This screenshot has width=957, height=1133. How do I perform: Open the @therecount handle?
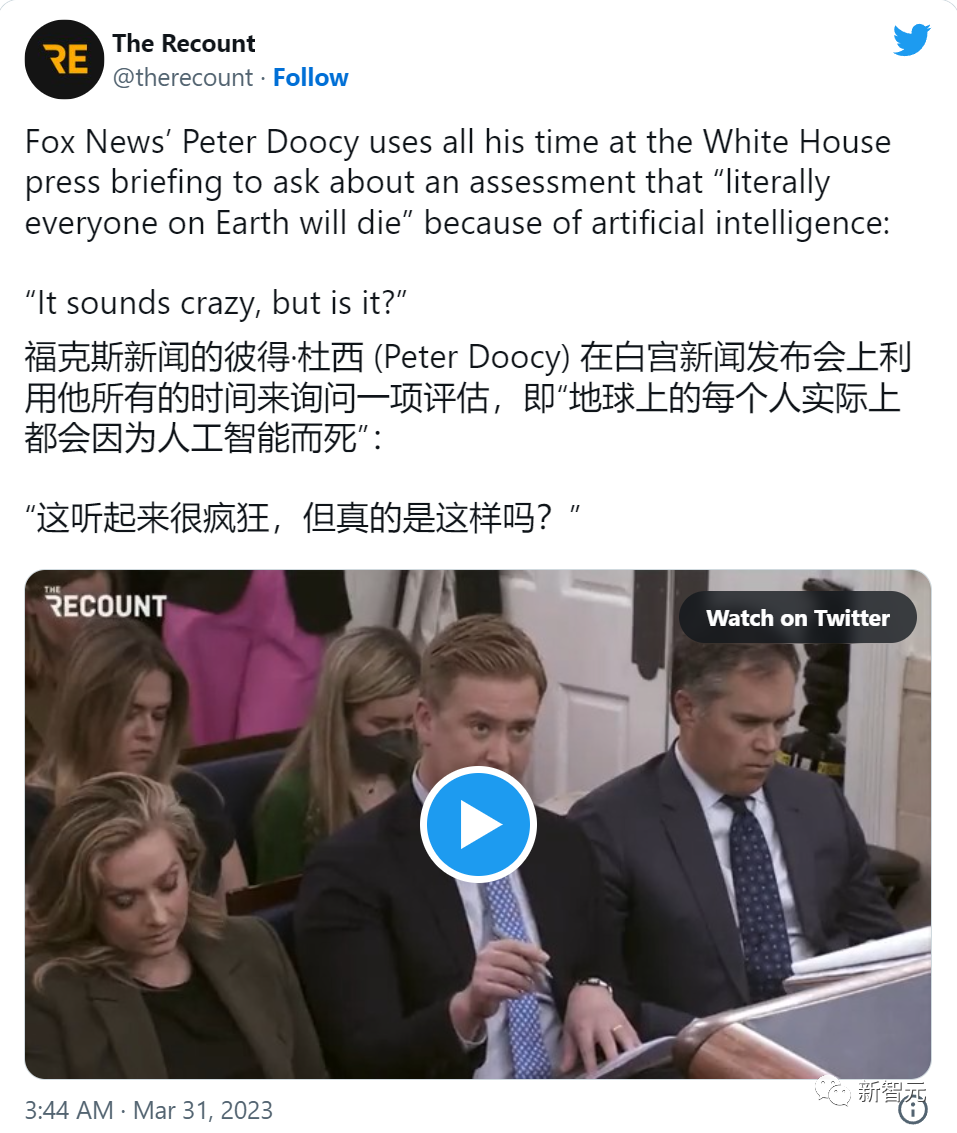point(183,77)
